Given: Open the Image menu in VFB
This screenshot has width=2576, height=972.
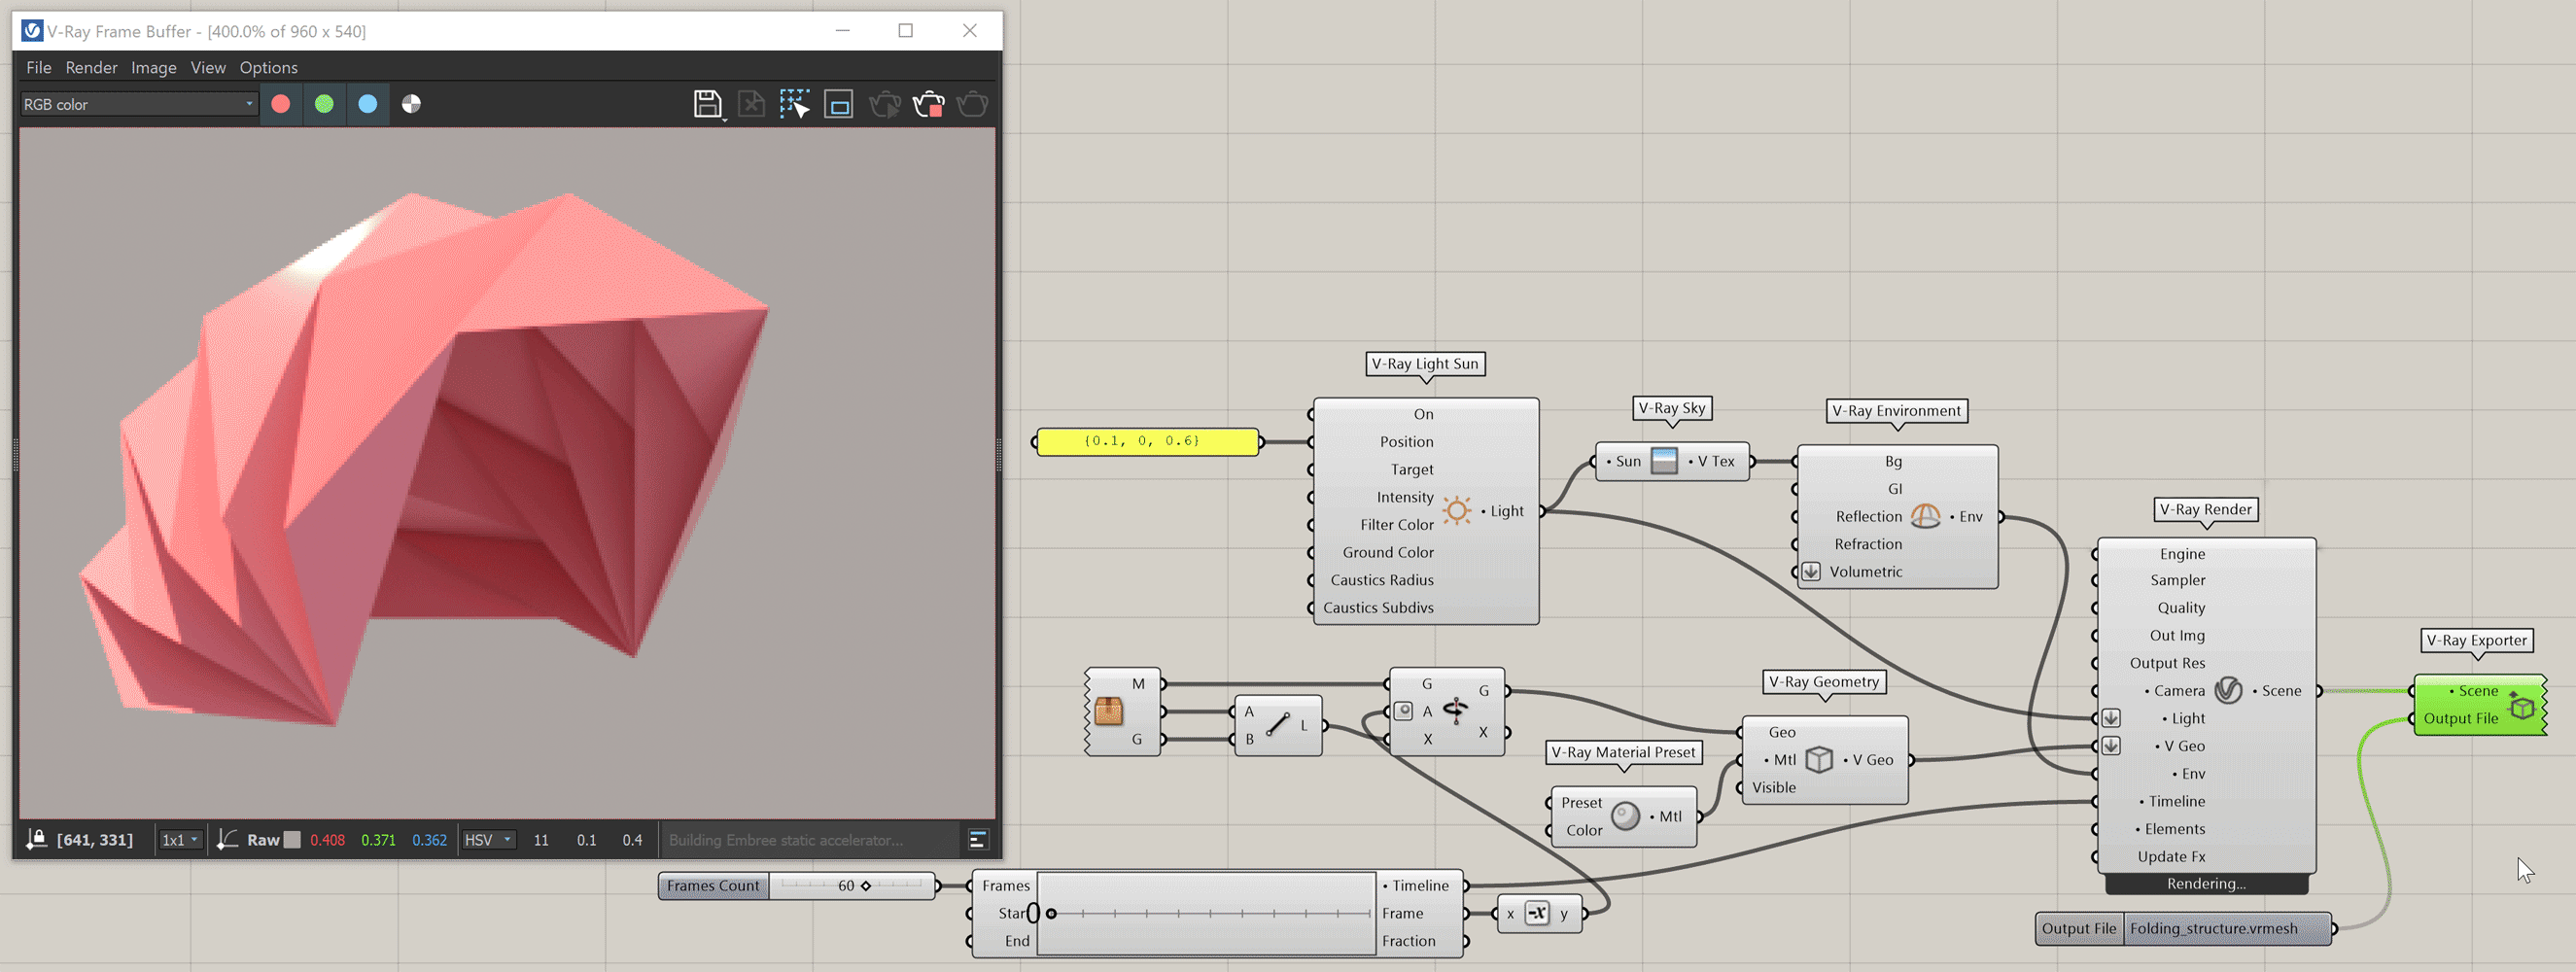Looking at the screenshot, I should tap(153, 67).
